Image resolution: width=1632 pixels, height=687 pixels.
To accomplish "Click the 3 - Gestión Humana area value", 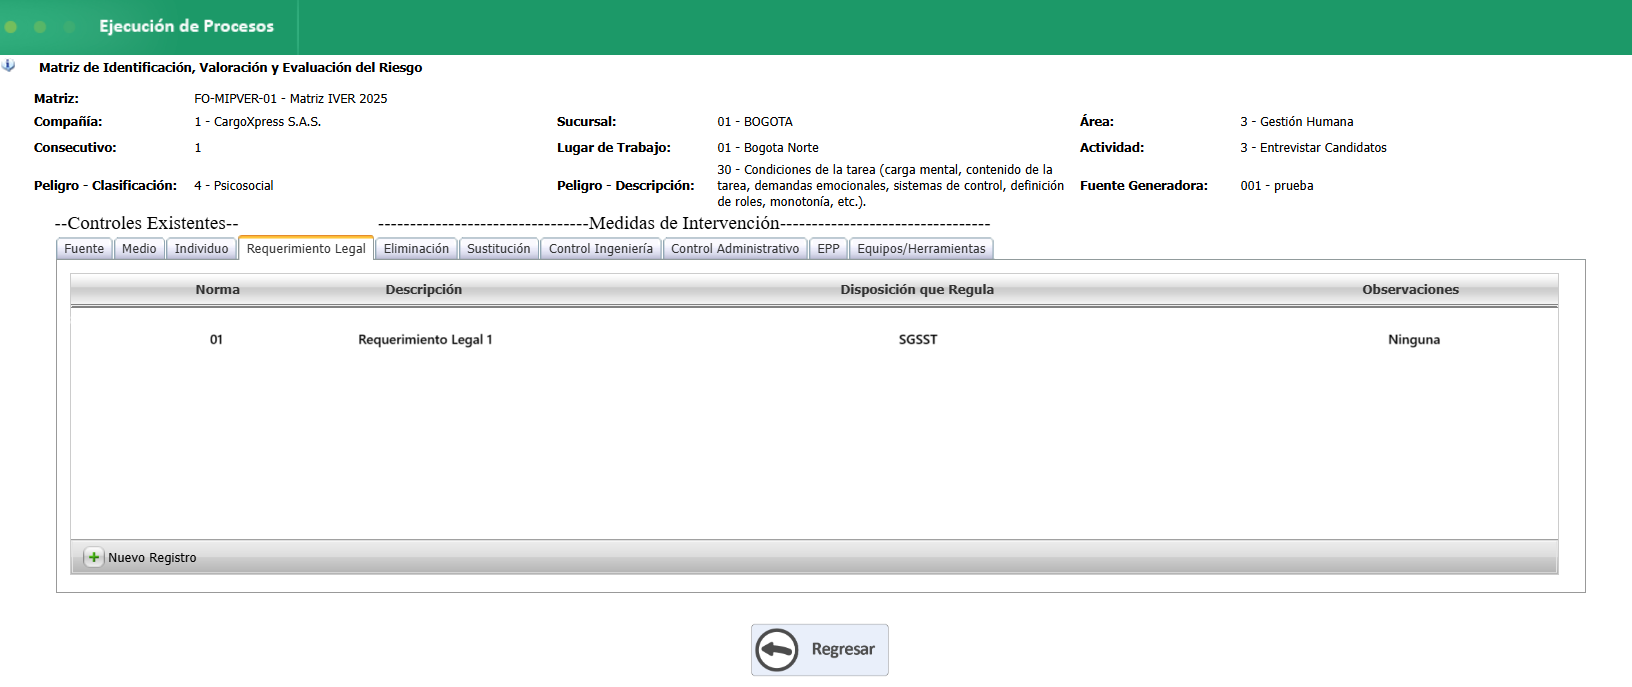I will click(x=1297, y=122).
